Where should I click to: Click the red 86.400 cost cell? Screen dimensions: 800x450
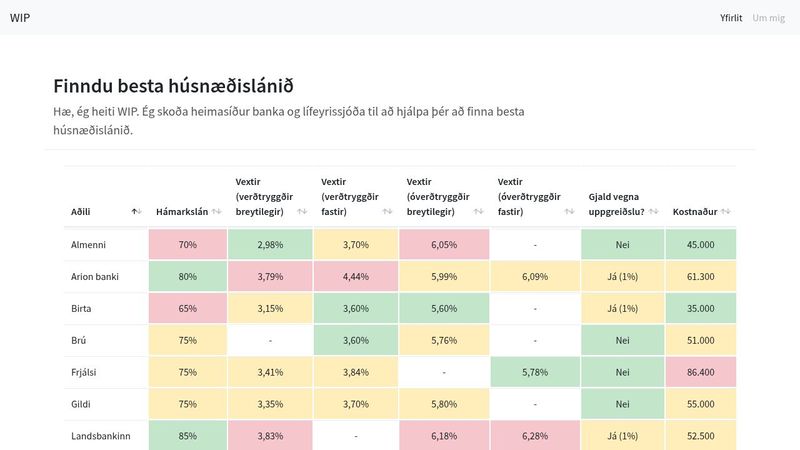click(700, 372)
